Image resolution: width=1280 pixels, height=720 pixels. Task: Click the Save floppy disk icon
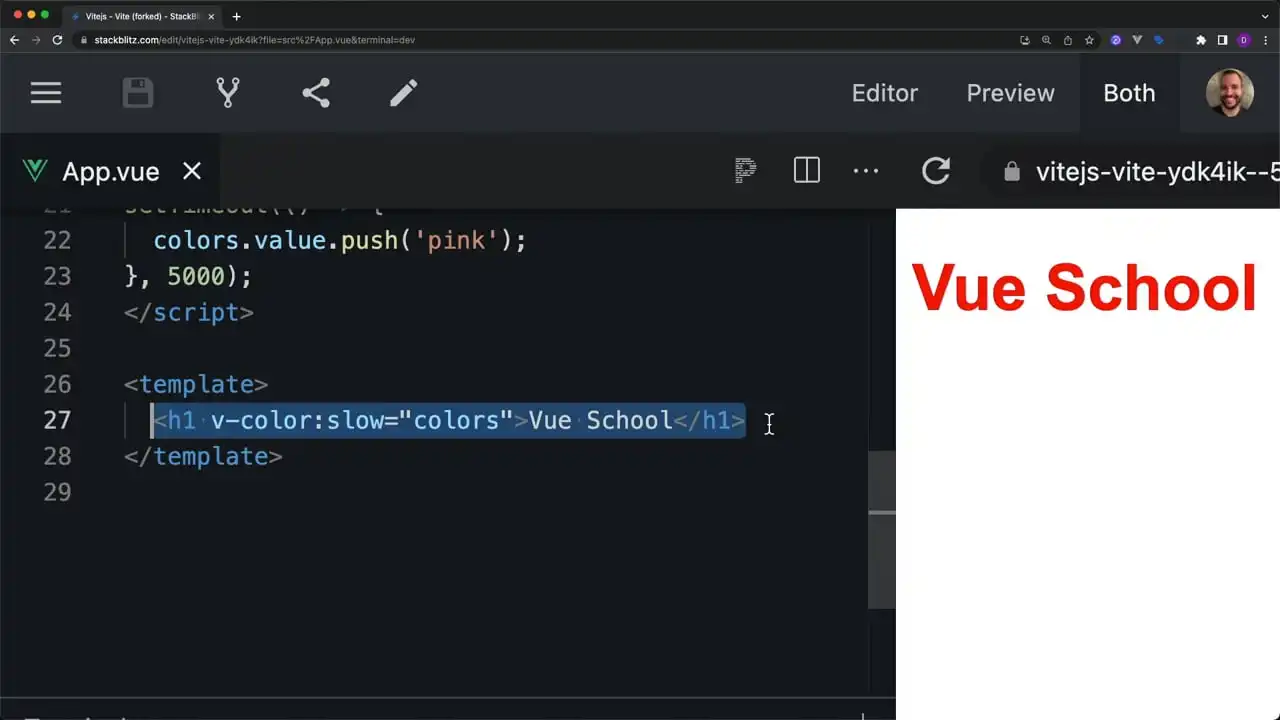tap(138, 93)
